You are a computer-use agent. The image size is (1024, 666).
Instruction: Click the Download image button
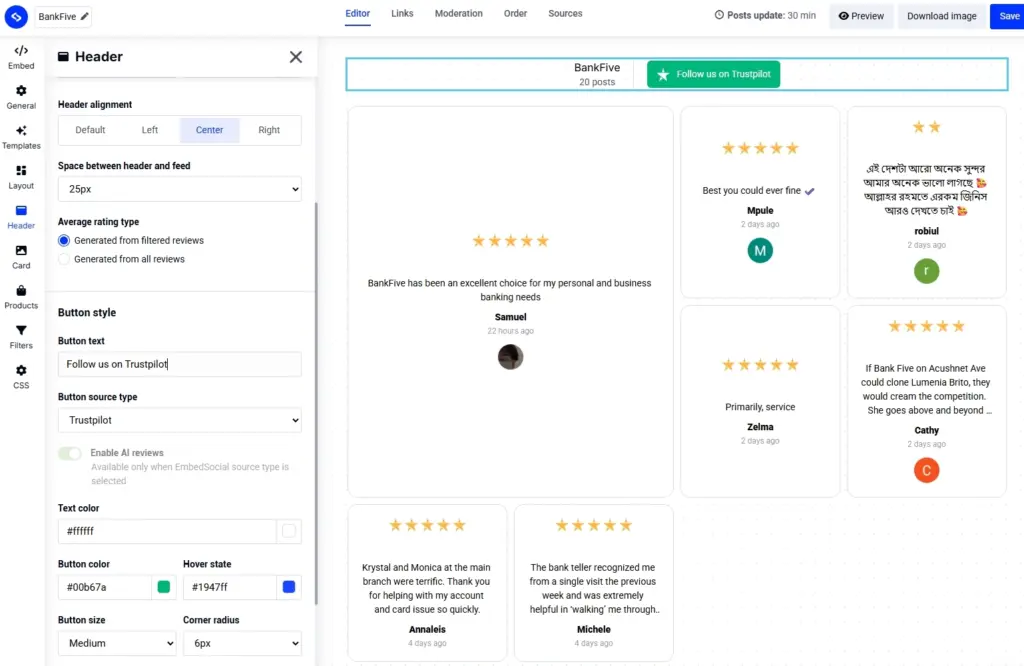click(x=941, y=16)
